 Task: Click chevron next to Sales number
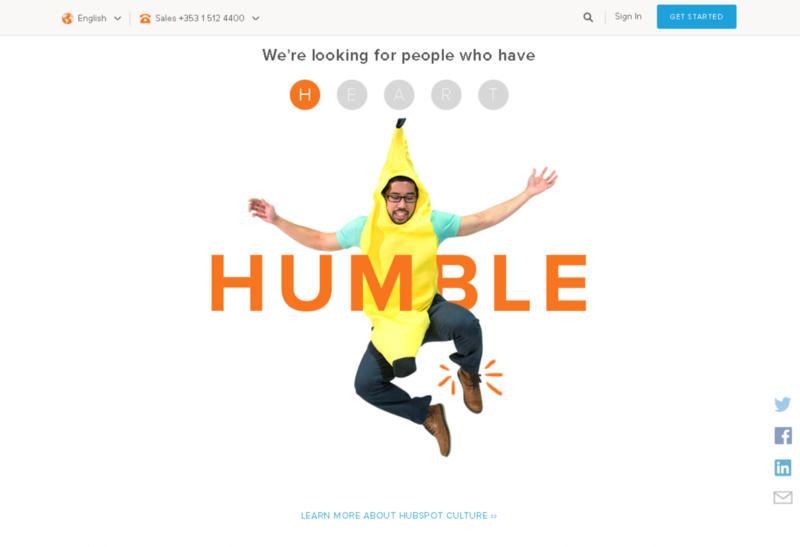click(x=256, y=18)
